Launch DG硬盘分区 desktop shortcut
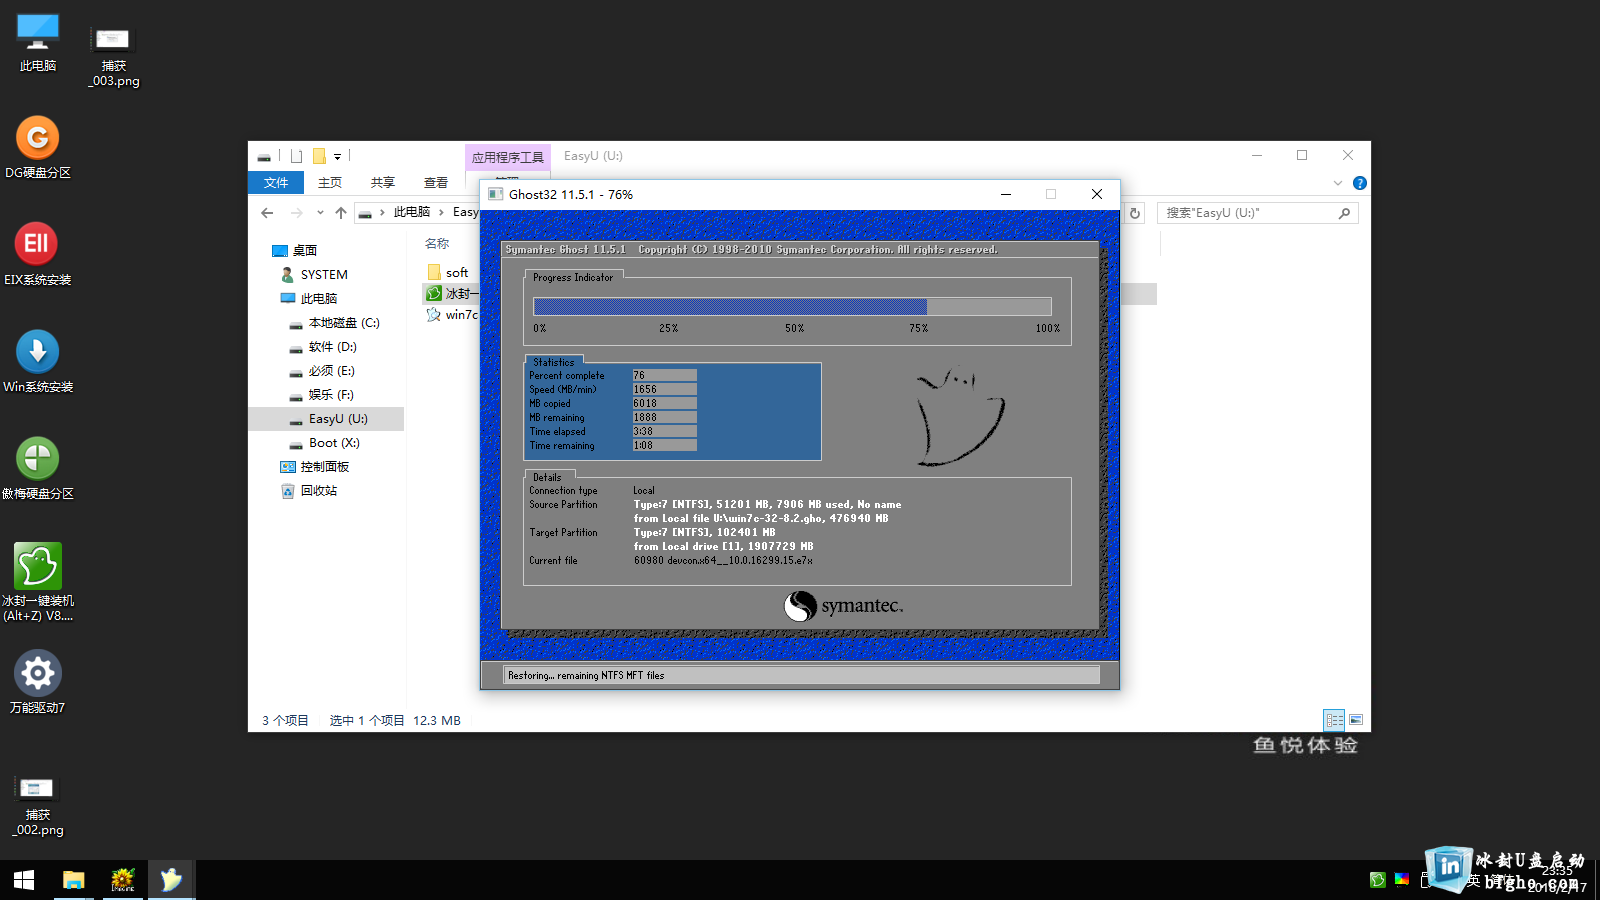The image size is (1600, 900). pyautogui.click(x=38, y=147)
